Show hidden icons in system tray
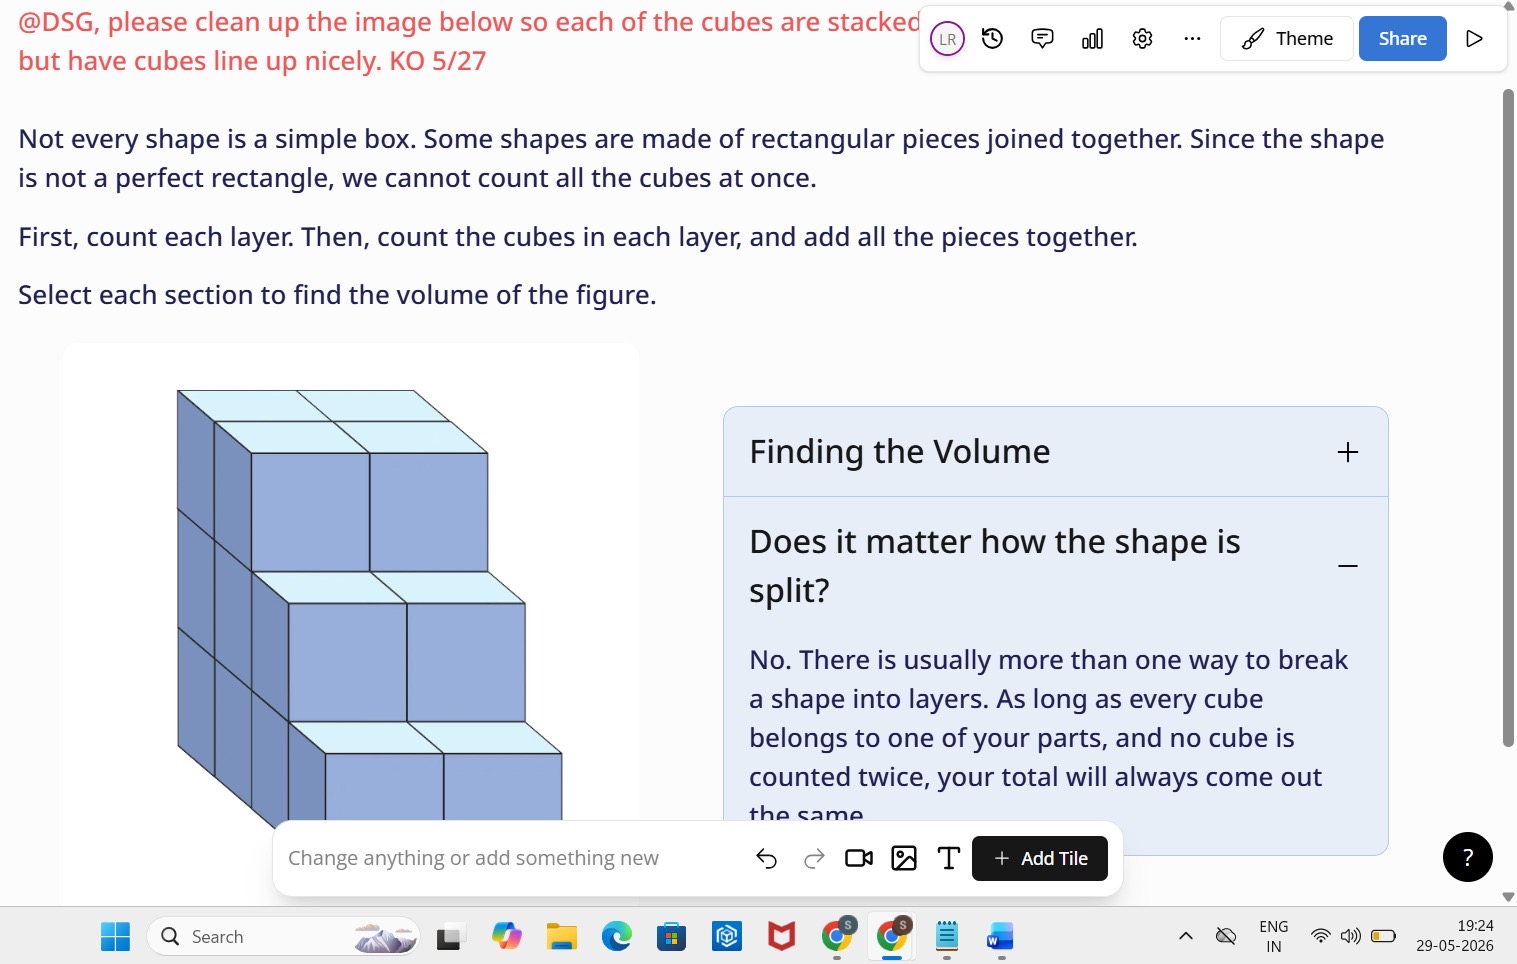 pos(1185,936)
